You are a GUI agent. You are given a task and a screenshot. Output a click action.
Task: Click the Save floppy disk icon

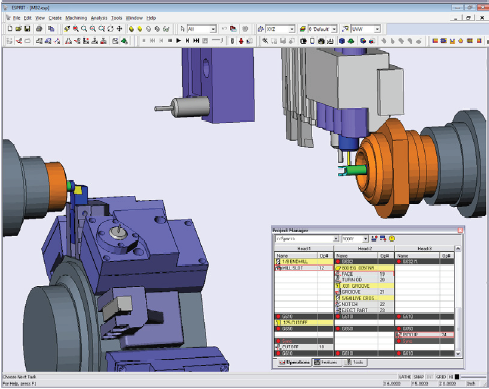click(x=27, y=29)
